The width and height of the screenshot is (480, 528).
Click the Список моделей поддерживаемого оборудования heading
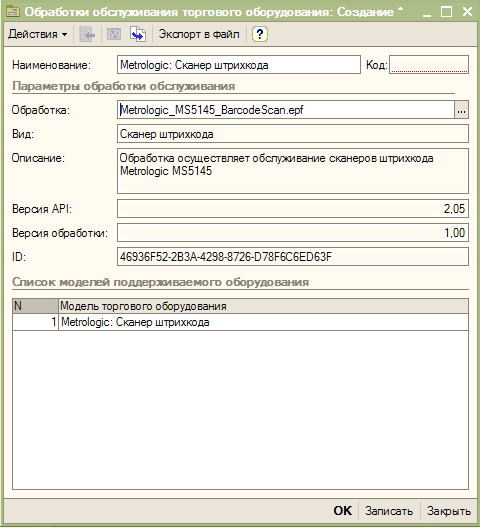161,282
